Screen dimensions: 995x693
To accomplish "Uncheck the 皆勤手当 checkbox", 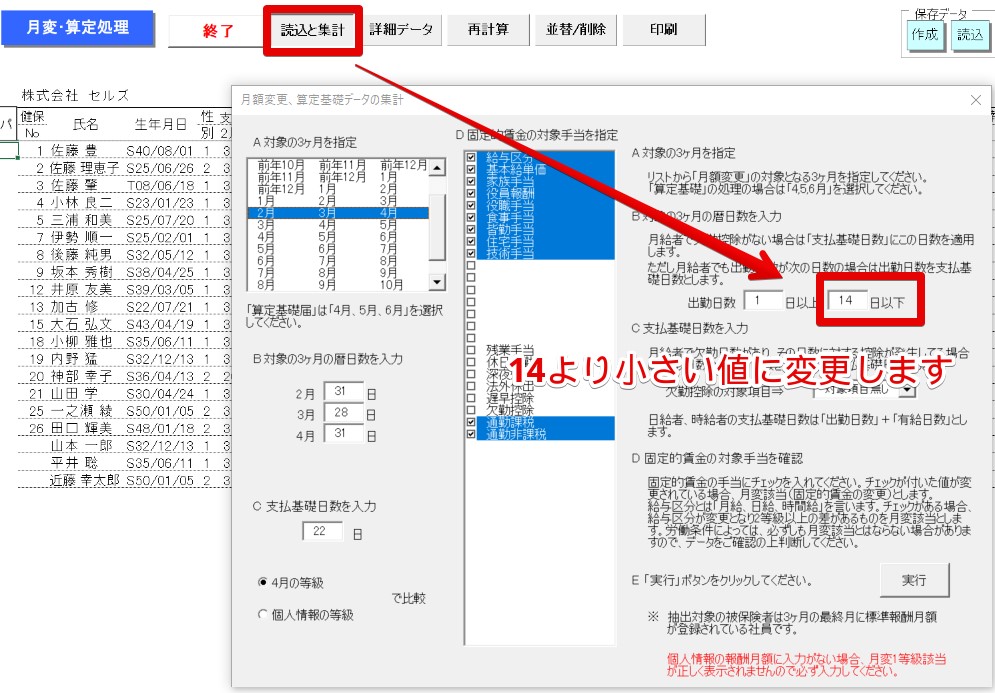I will [x=471, y=230].
